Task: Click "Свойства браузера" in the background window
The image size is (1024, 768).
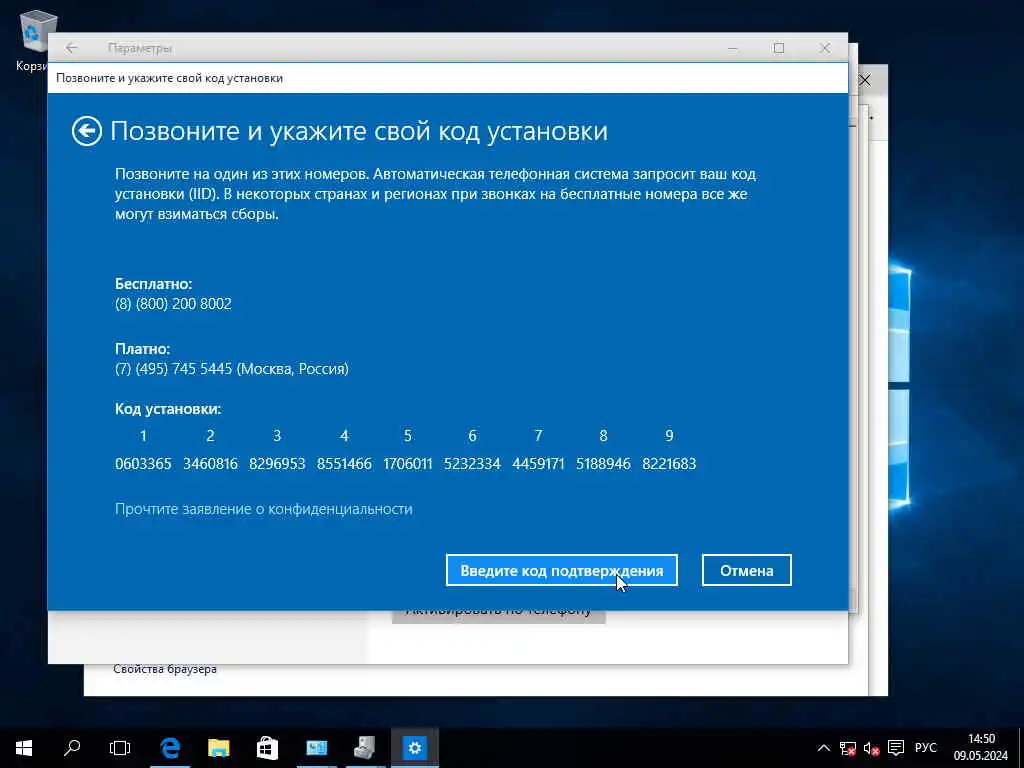Action: [x=165, y=669]
